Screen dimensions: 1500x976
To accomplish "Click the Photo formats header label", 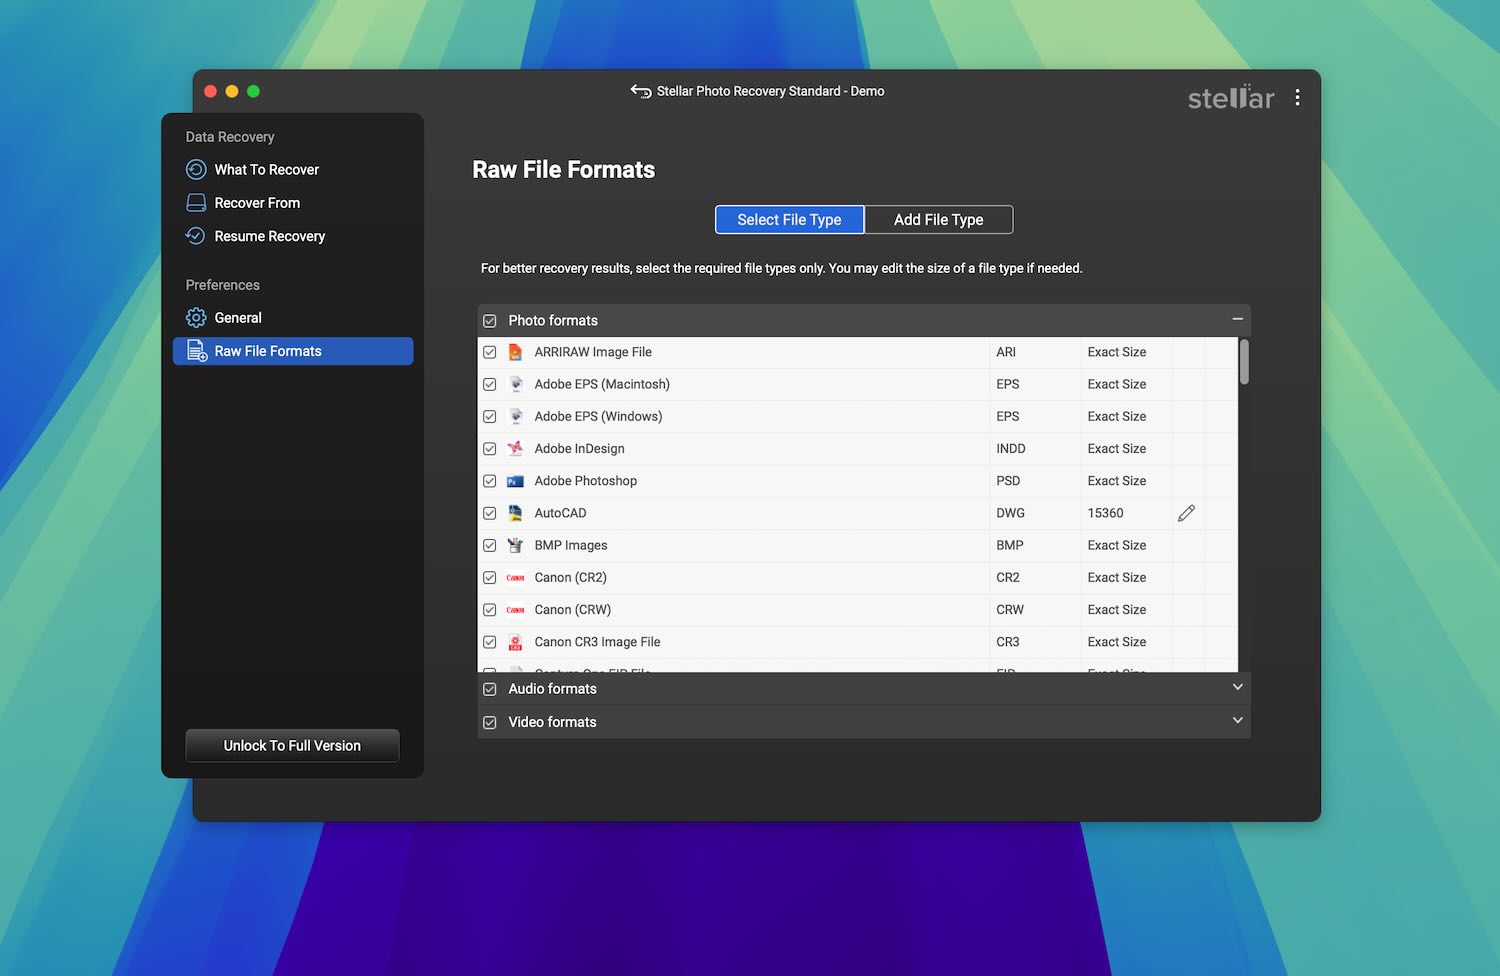I will [553, 321].
